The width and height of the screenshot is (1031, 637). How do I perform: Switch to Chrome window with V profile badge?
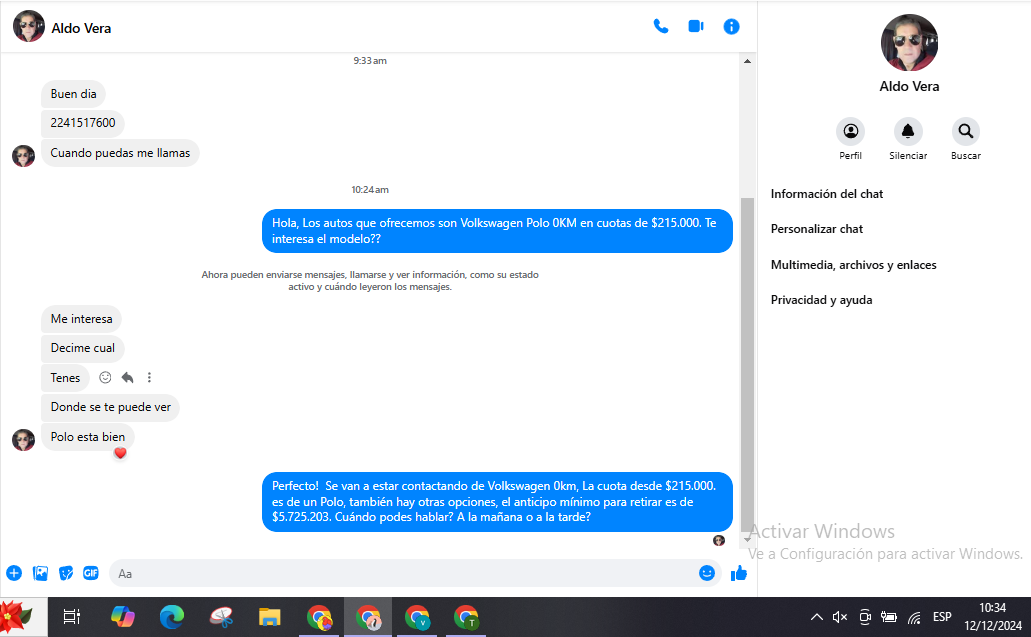pyautogui.click(x=417, y=617)
